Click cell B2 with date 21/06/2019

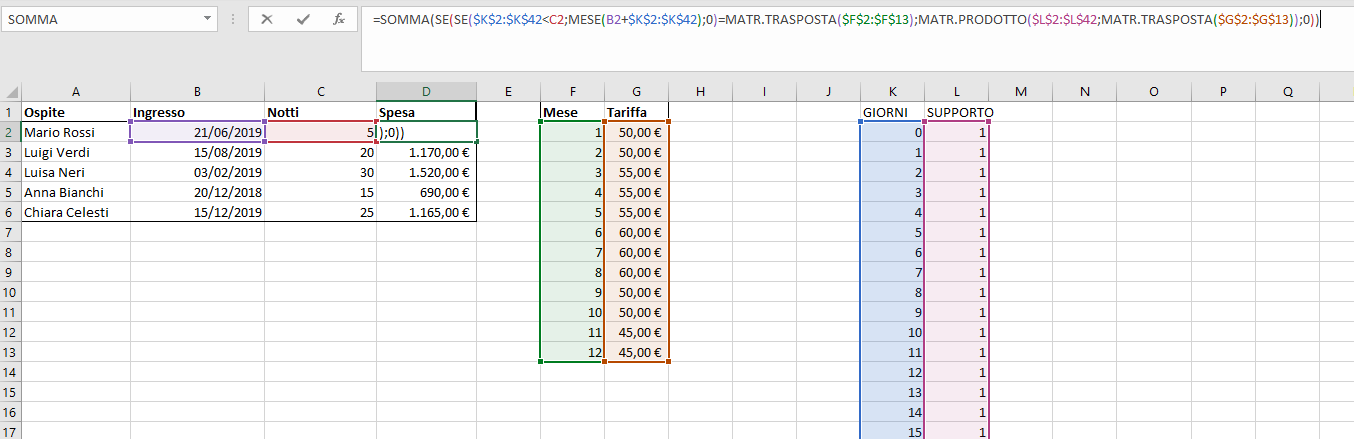(198, 132)
